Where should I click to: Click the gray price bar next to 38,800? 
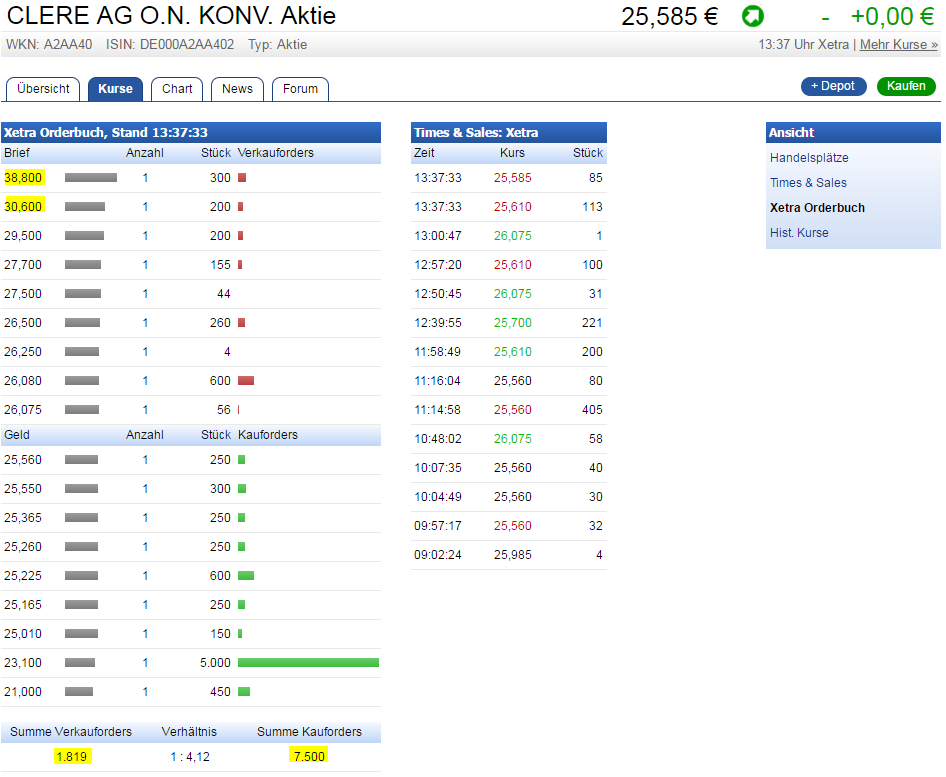point(90,177)
